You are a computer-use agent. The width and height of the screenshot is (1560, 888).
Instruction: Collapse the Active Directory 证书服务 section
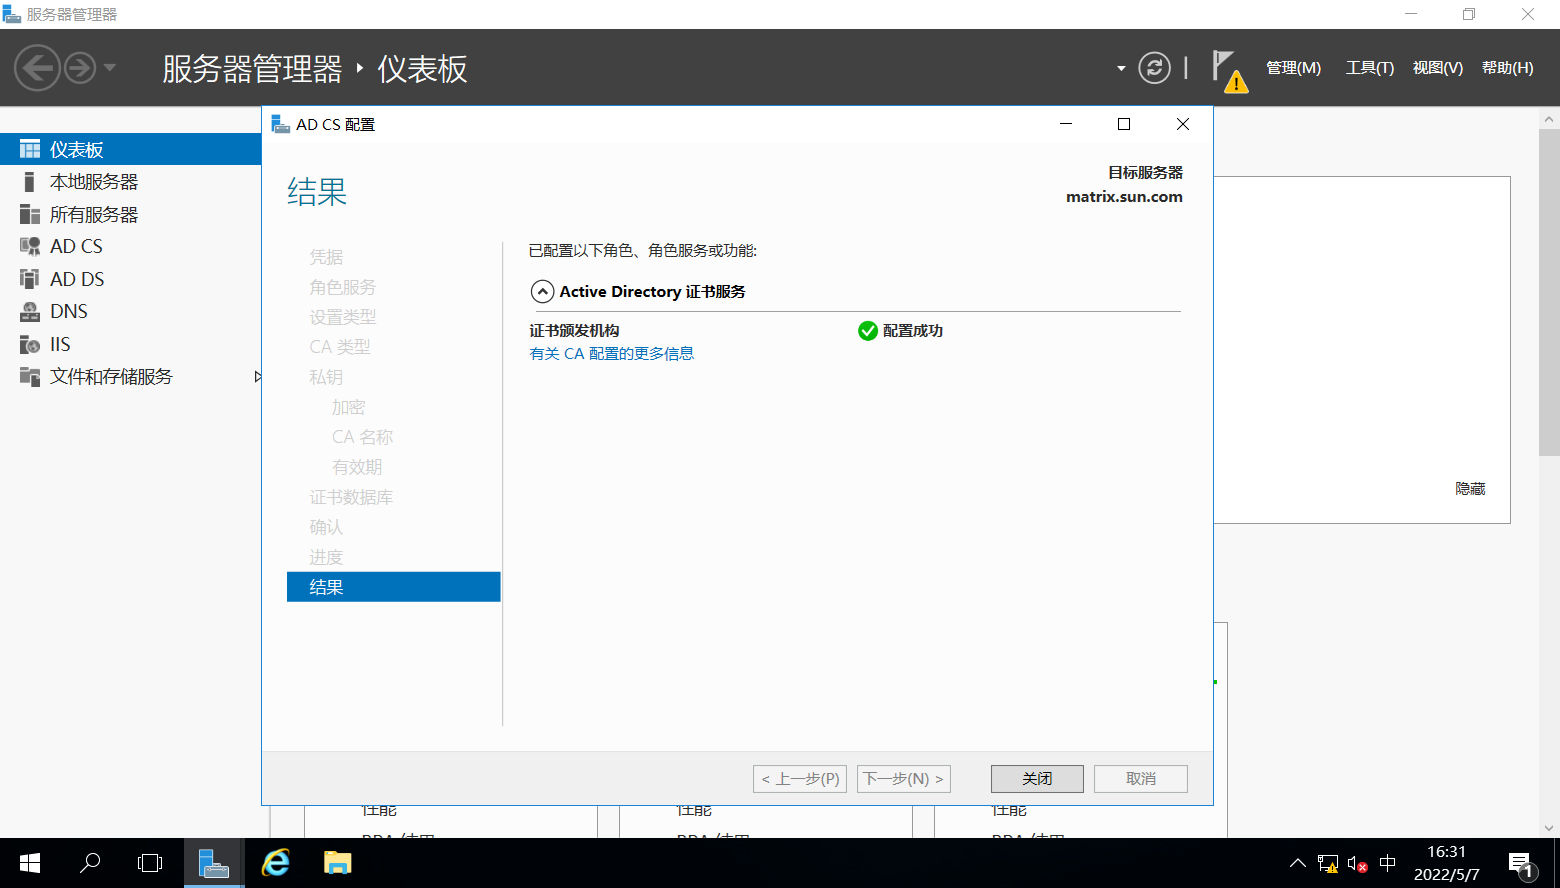(x=542, y=292)
